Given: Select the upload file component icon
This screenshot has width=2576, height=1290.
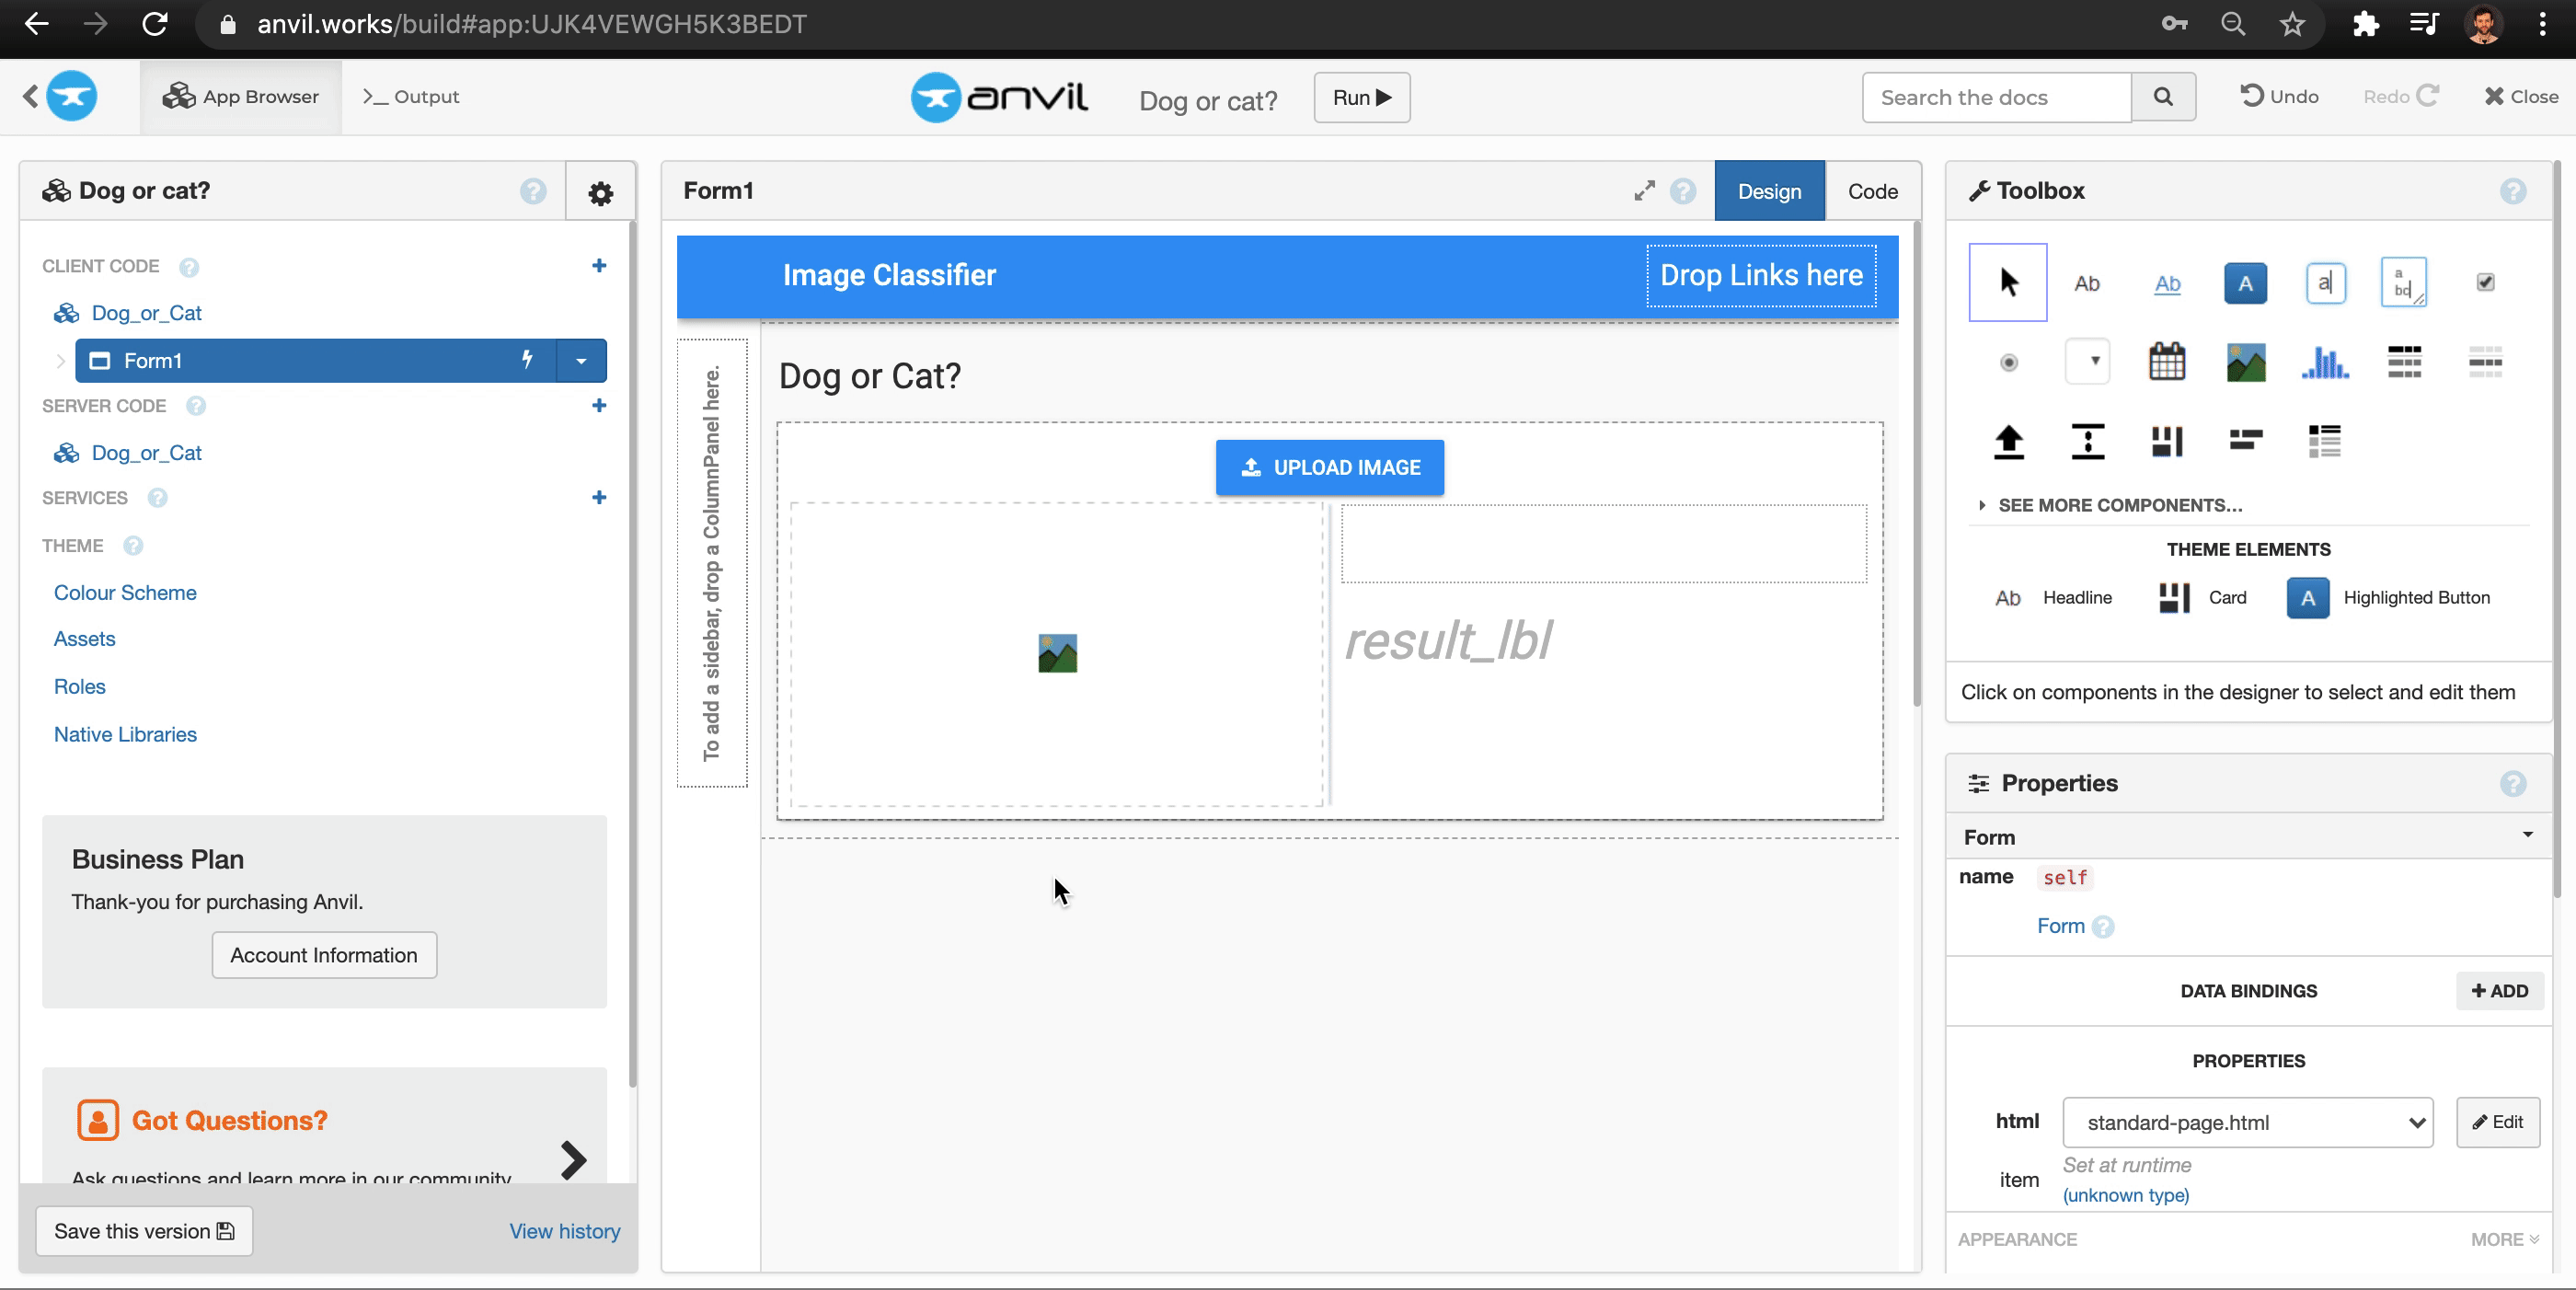Looking at the screenshot, I should tap(2007, 441).
